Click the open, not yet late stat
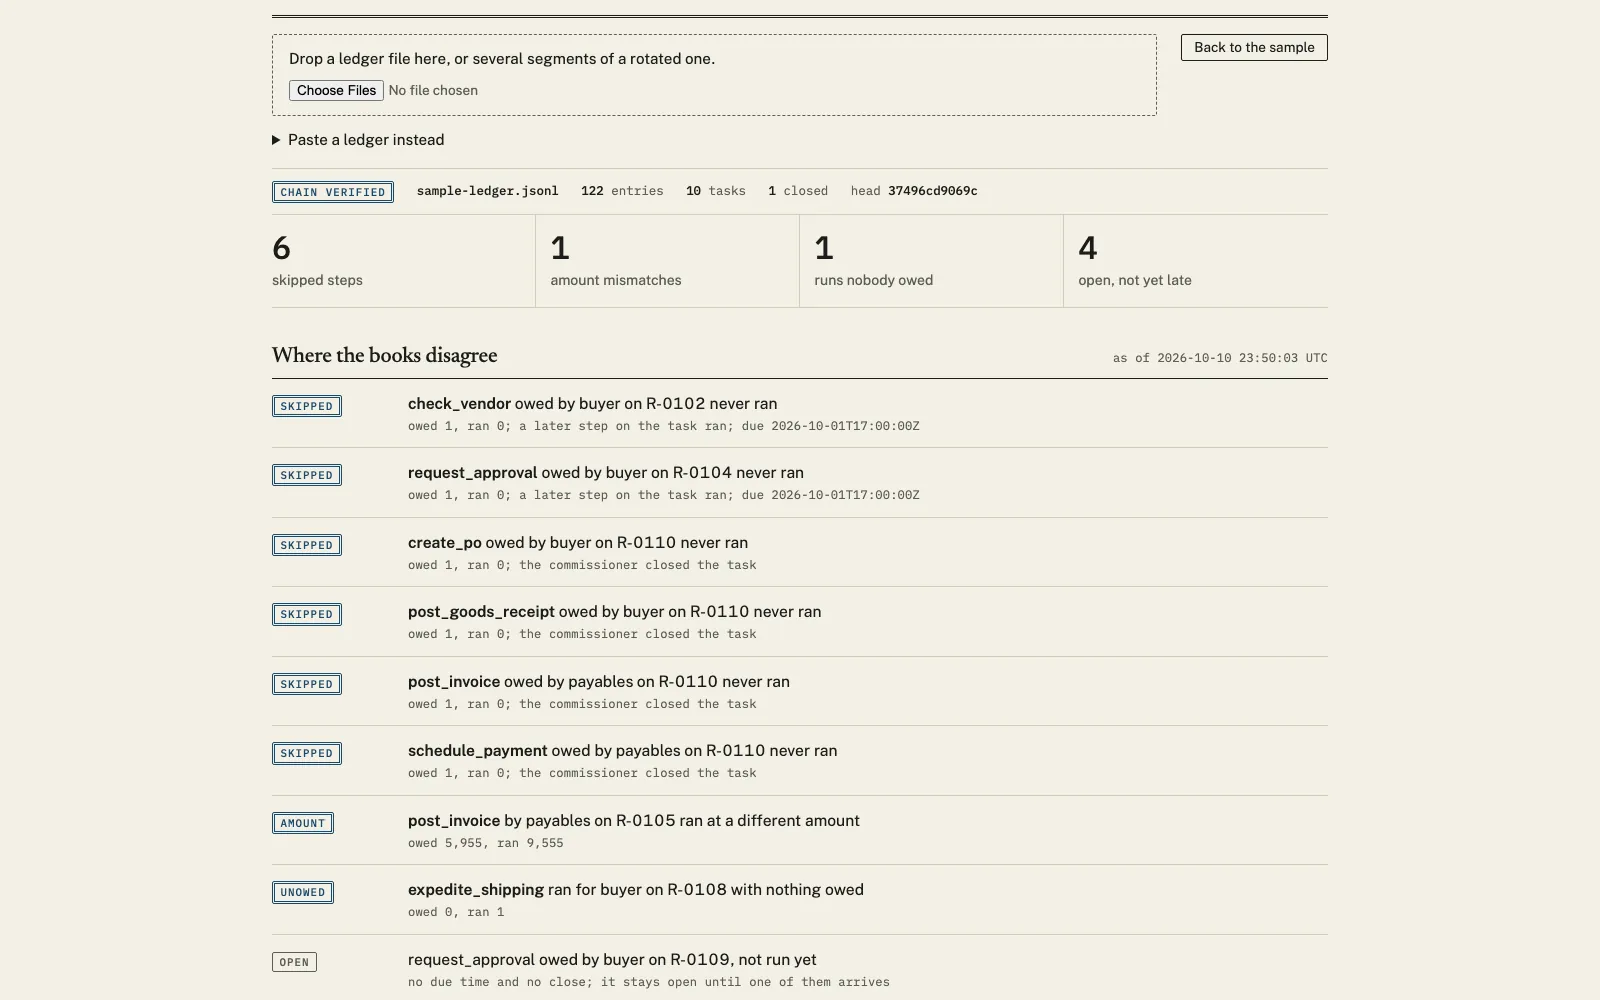This screenshot has height=1000, width=1600. click(x=1196, y=261)
